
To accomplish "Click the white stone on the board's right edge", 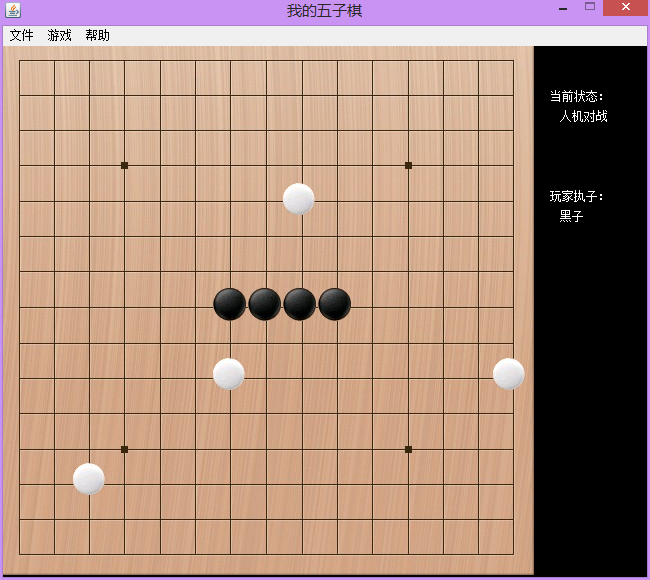I will pos(509,374).
